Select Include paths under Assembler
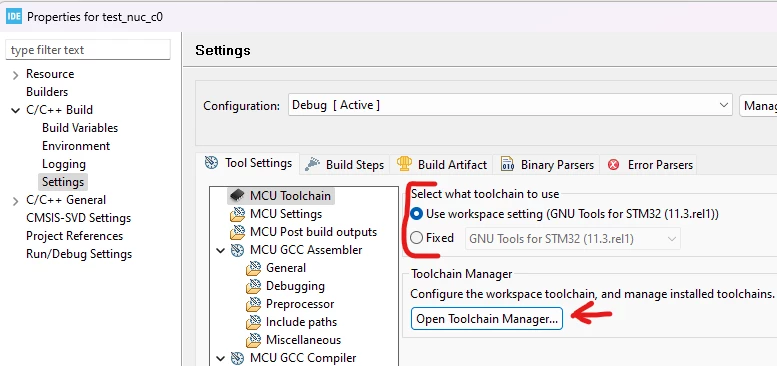 [x=301, y=322]
